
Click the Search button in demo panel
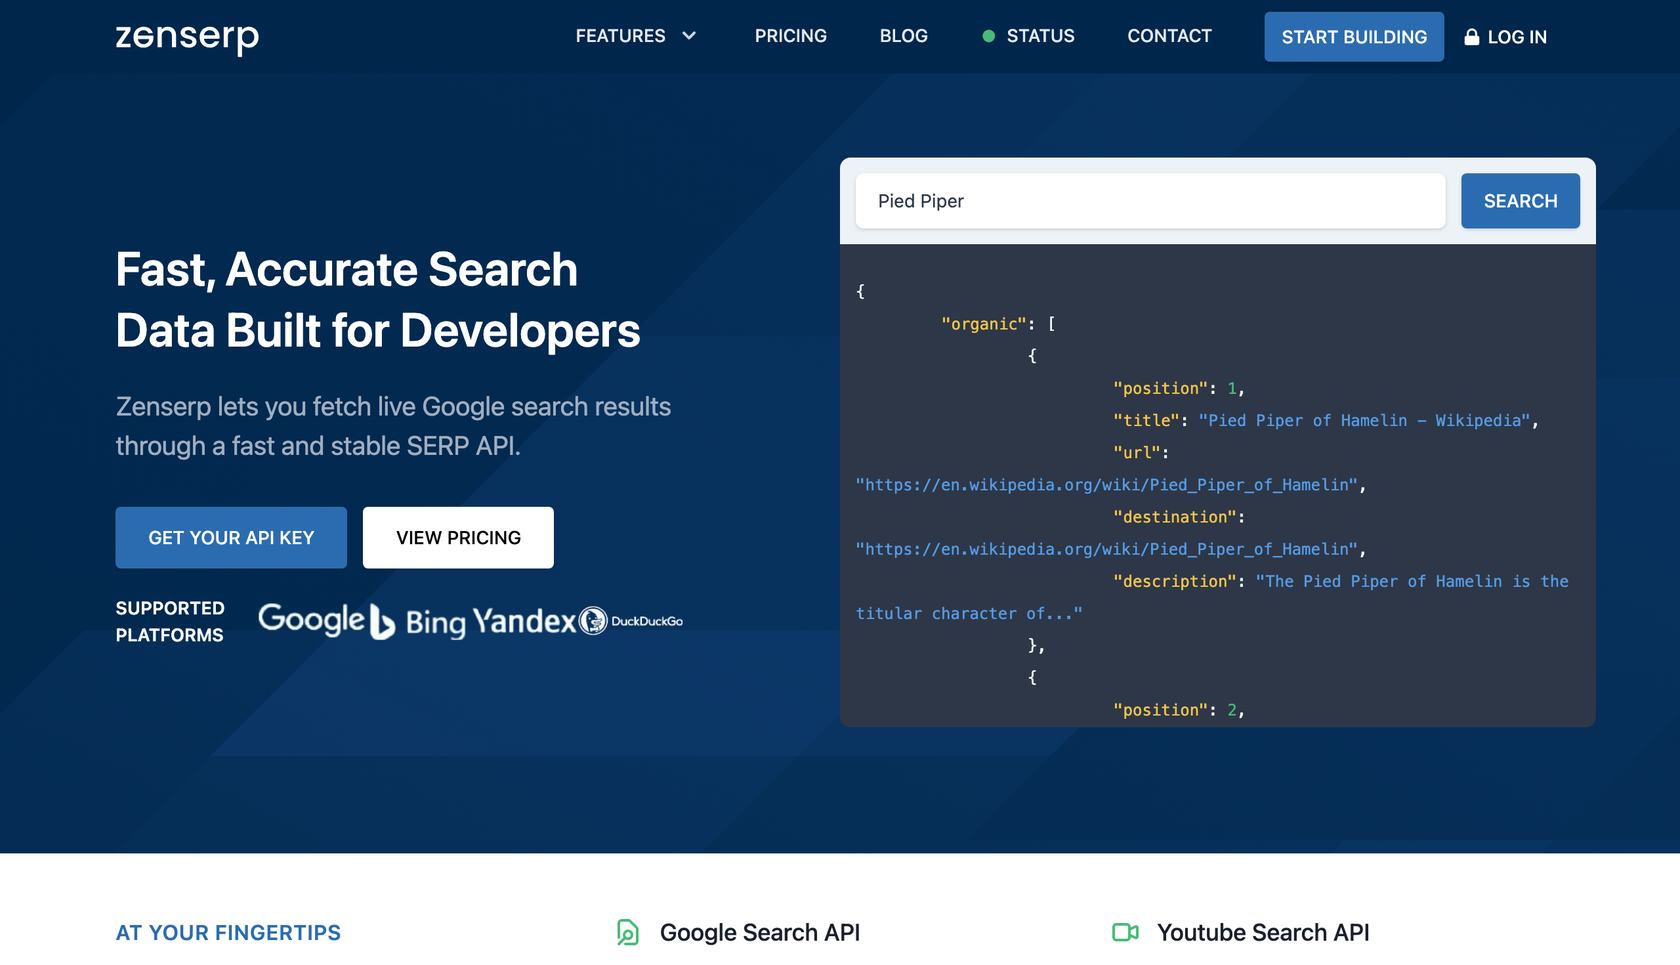click(1520, 201)
